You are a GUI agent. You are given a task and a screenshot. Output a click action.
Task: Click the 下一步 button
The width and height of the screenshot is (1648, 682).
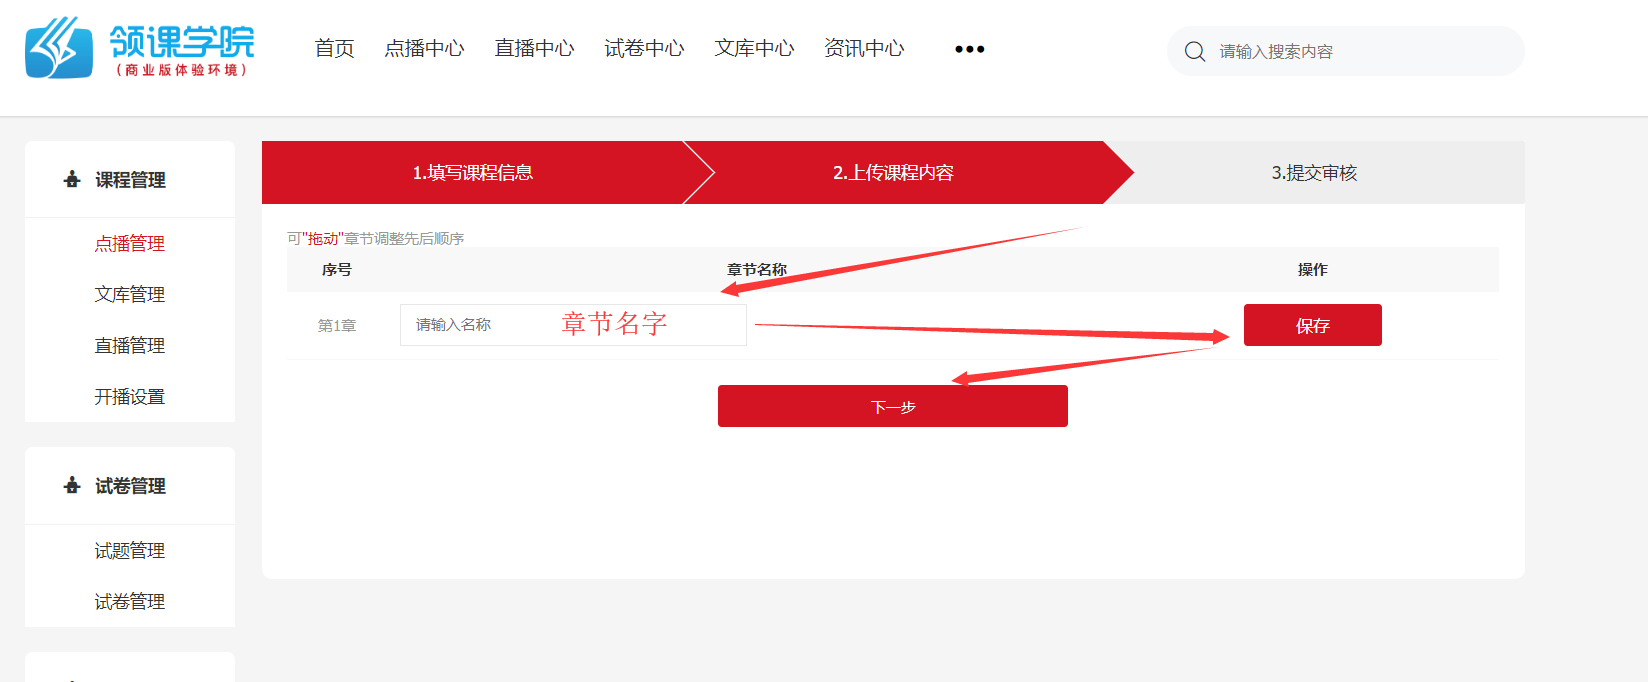click(x=892, y=406)
